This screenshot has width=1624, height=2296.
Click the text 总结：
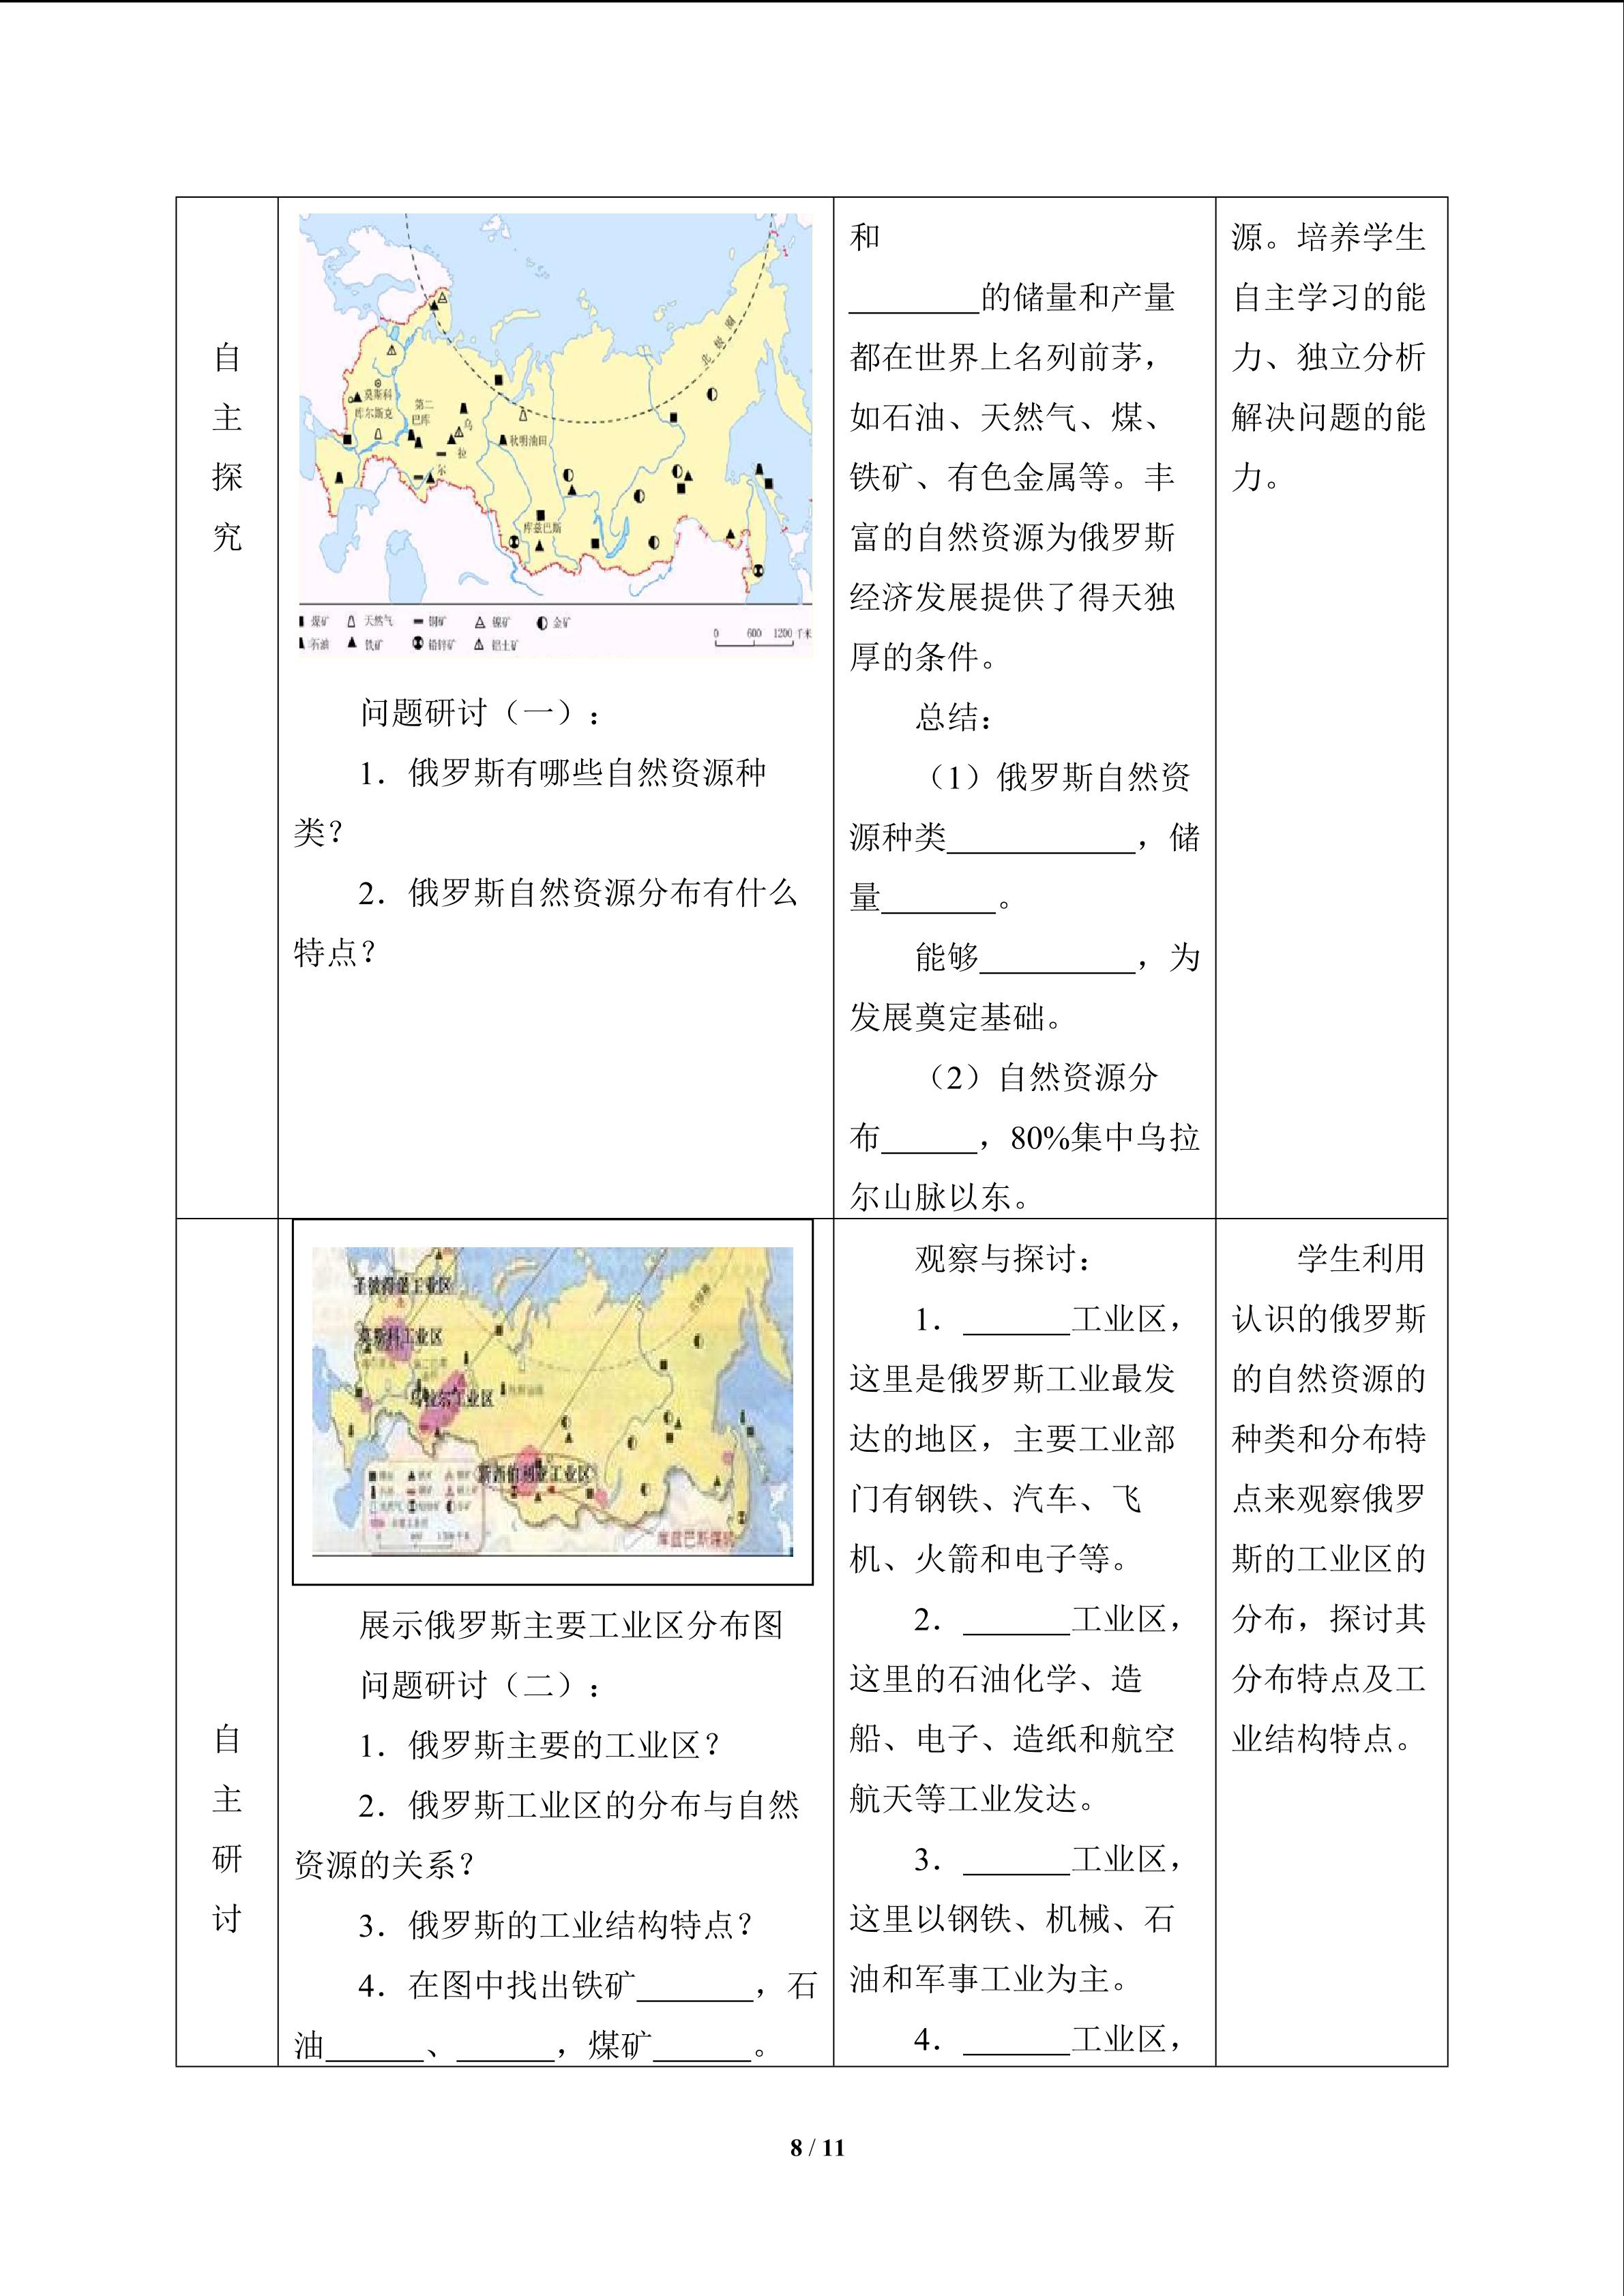(x=954, y=717)
